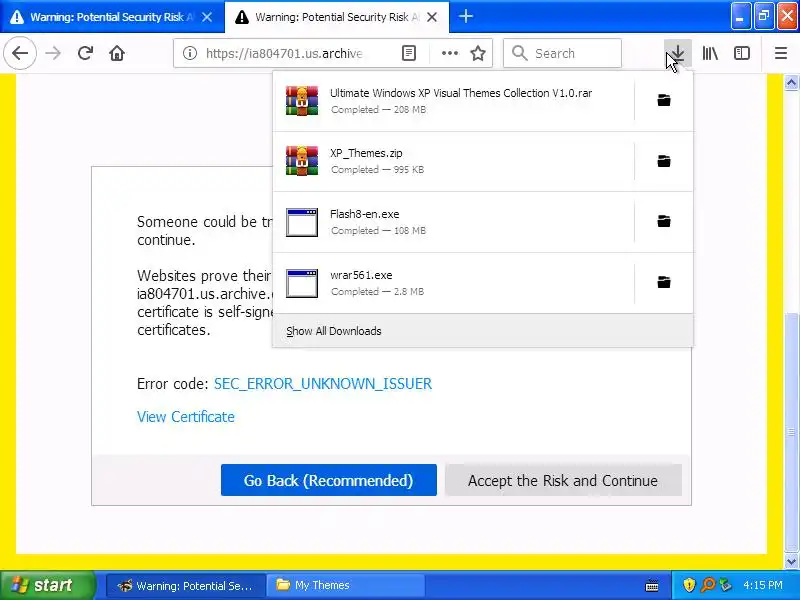Open the XP_Themes.zip download entry
This screenshot has width=800, height=600.
(x=453, y=161)
